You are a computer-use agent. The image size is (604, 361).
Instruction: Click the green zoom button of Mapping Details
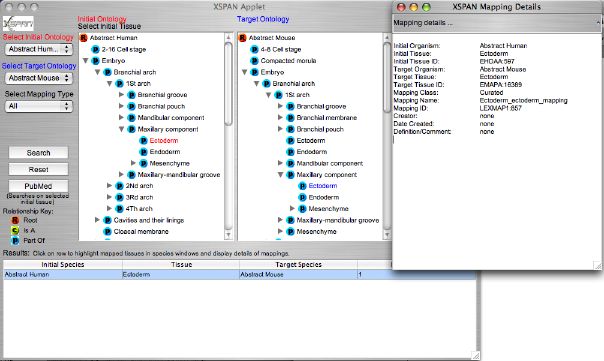[x=426, y=7]
